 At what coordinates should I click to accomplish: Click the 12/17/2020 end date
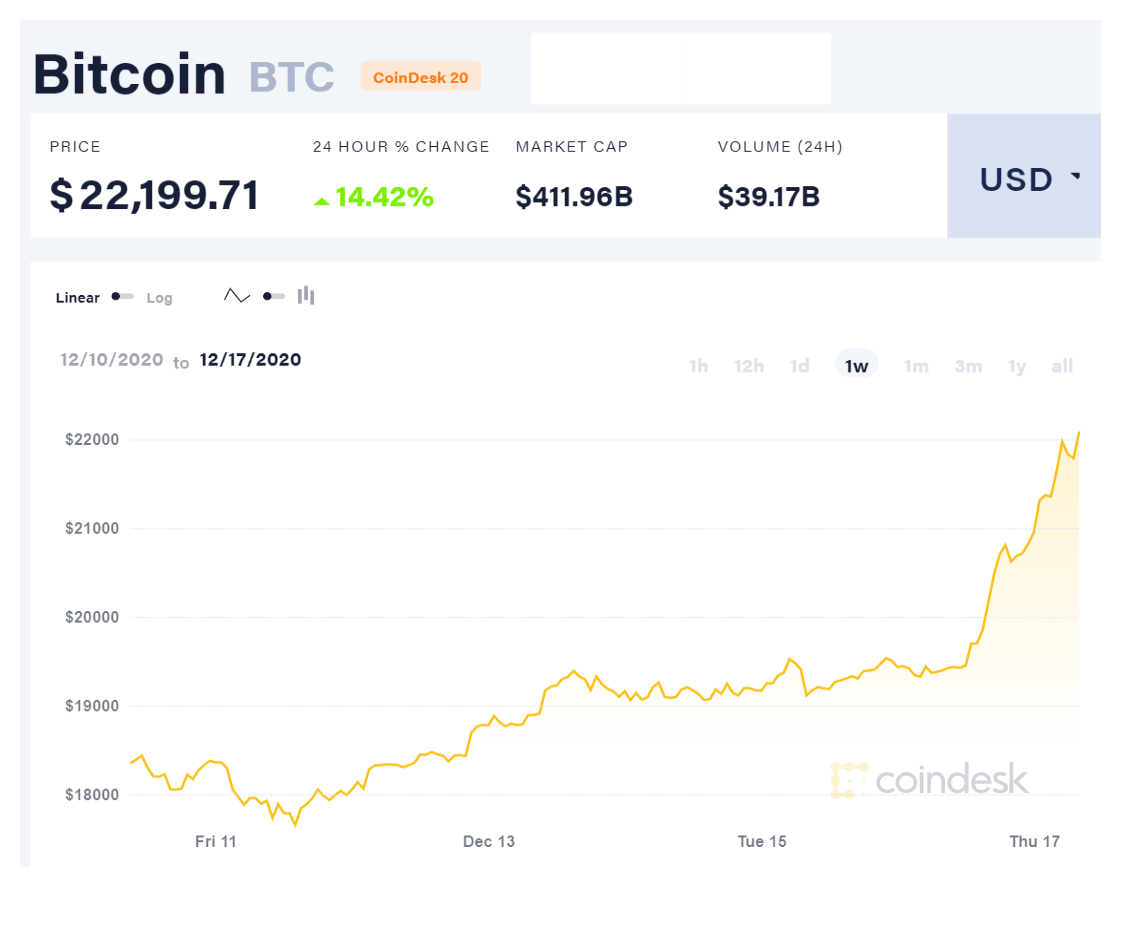pyautogui.click(x=250, y=360)
